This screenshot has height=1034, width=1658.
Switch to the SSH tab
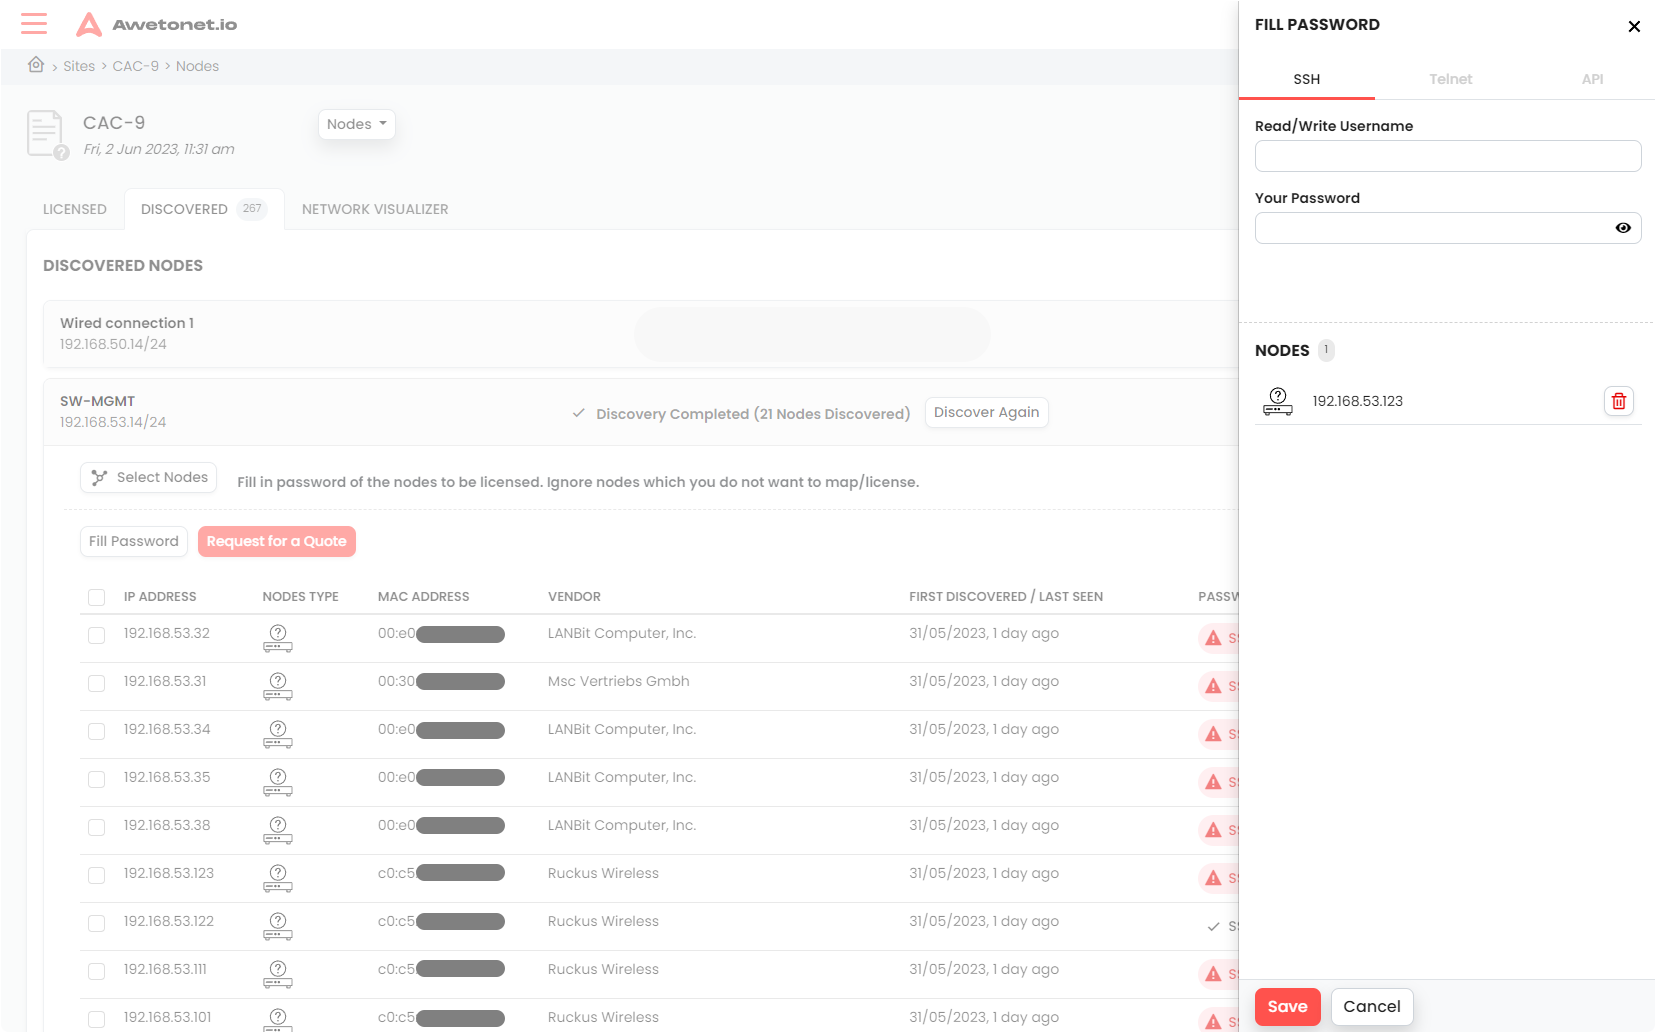click(x=1306, y=79)
